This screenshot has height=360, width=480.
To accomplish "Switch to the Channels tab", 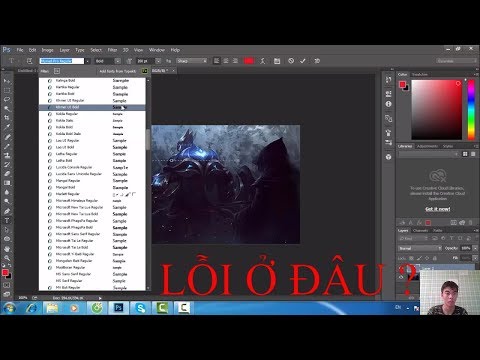I will [420, 230].
